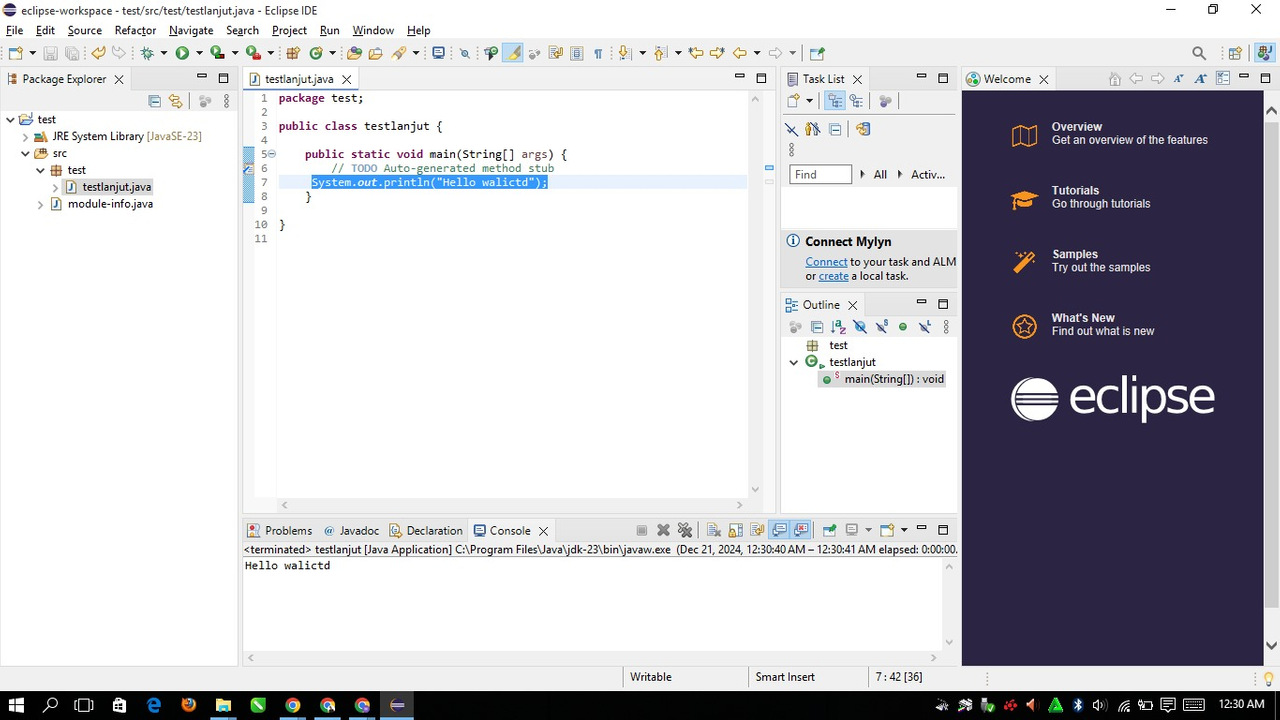The width and height of the screenshot is (1280, 720).
Task: Switch to the Problems tab
Action: tap(279, 531)
